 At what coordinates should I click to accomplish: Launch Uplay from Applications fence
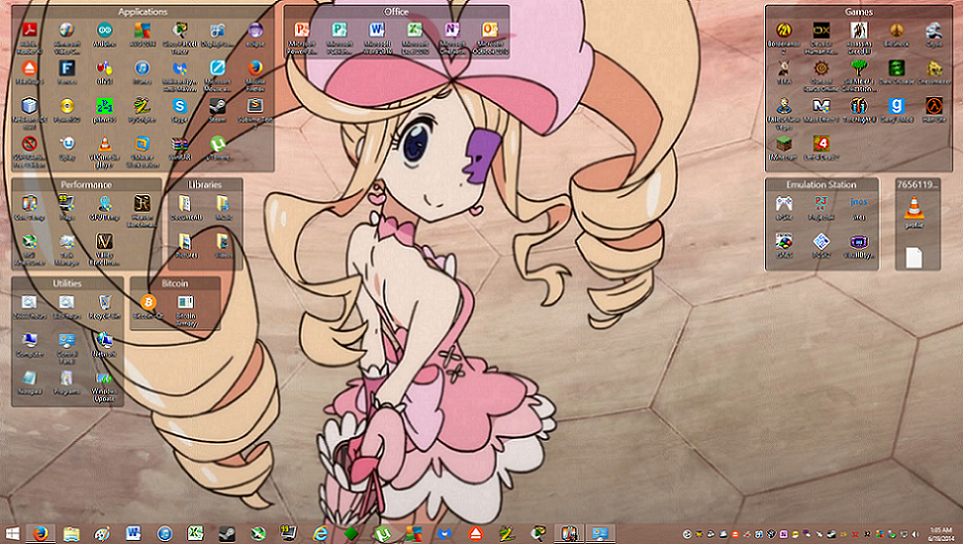click(x=67, y=144)
